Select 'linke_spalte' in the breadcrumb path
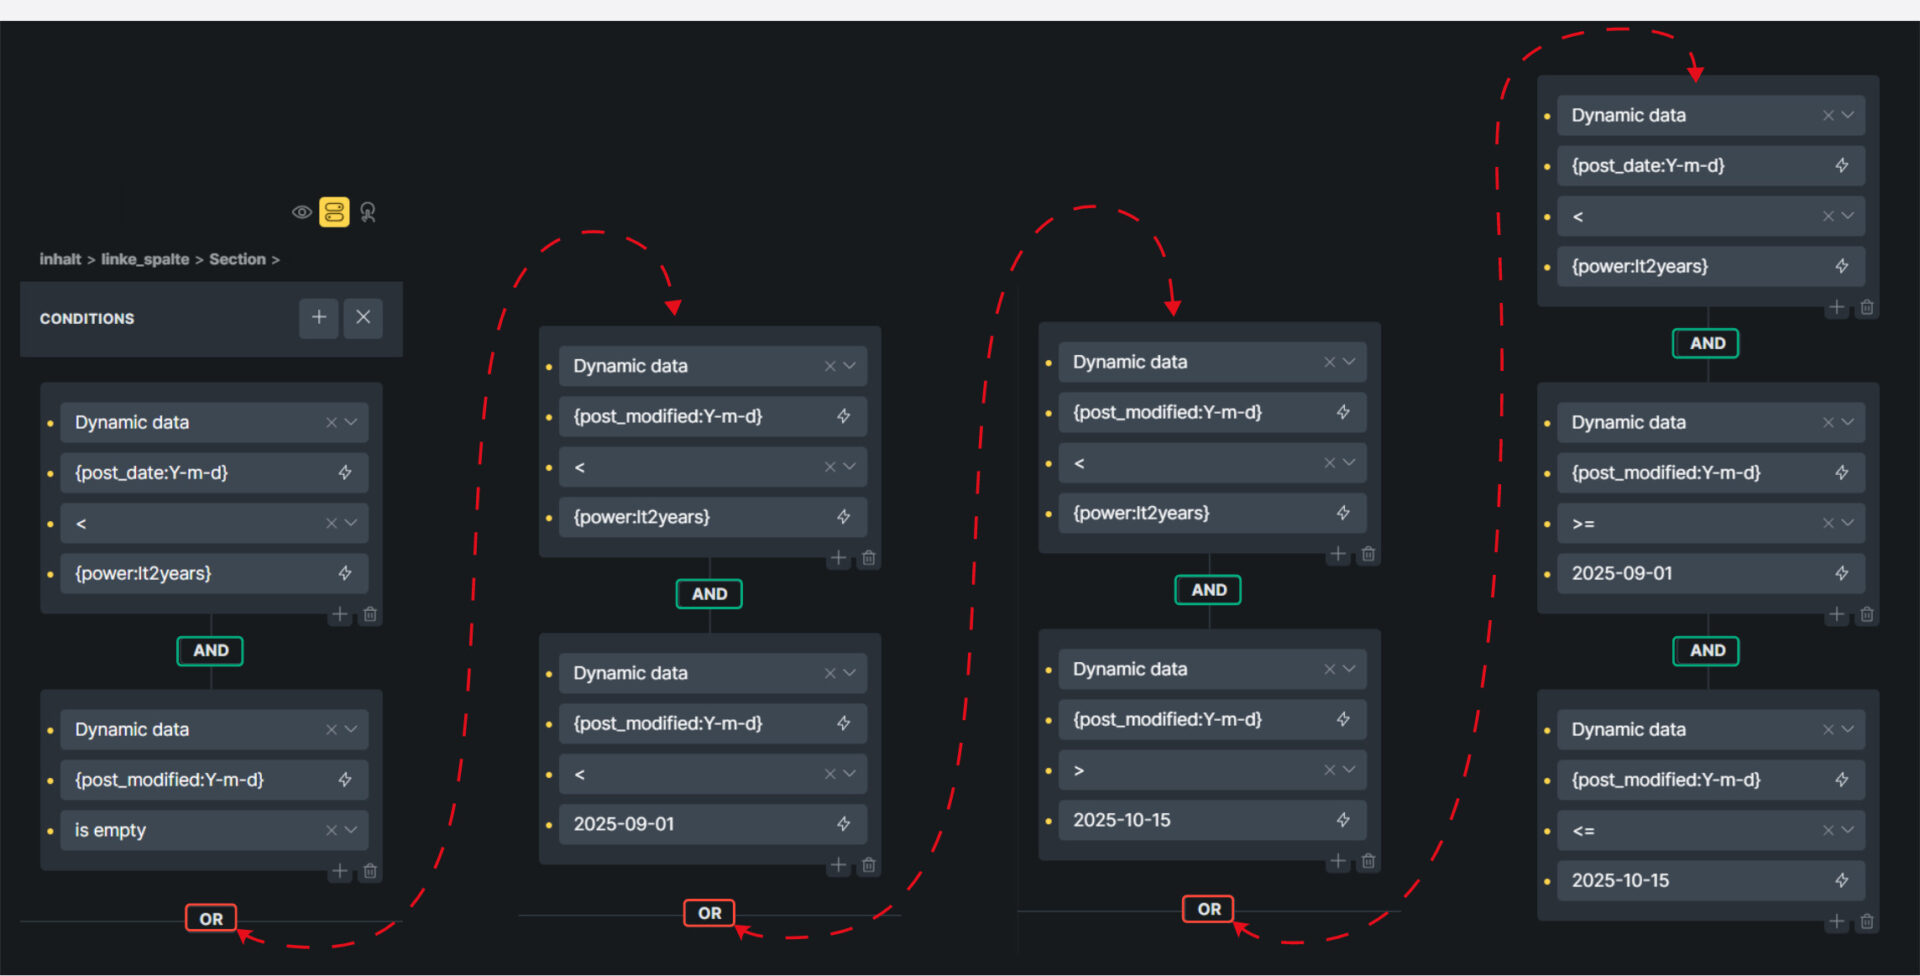Viewport: 1920px width, 976px height. tap(145, 259)
